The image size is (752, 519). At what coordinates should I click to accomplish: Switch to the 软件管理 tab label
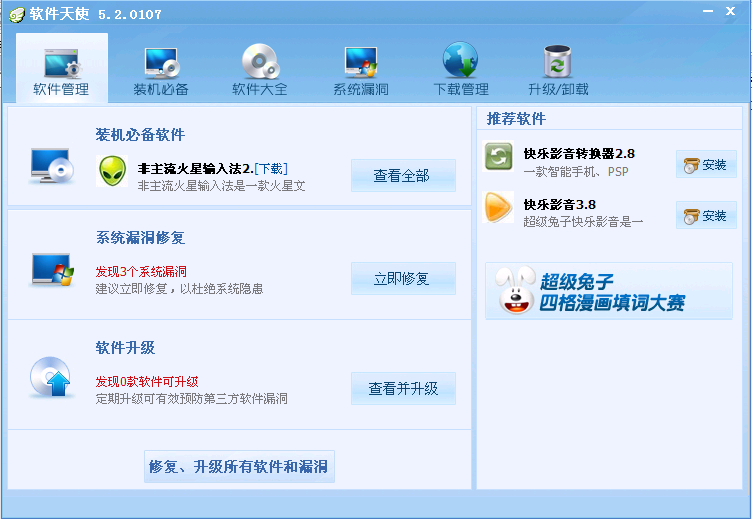click(61, 89)
